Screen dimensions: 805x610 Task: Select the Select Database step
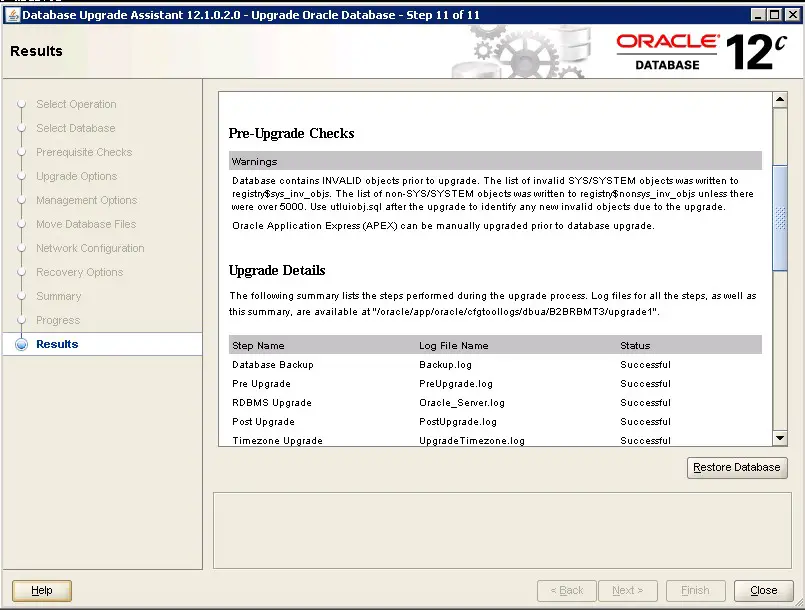tap(75, 128)
